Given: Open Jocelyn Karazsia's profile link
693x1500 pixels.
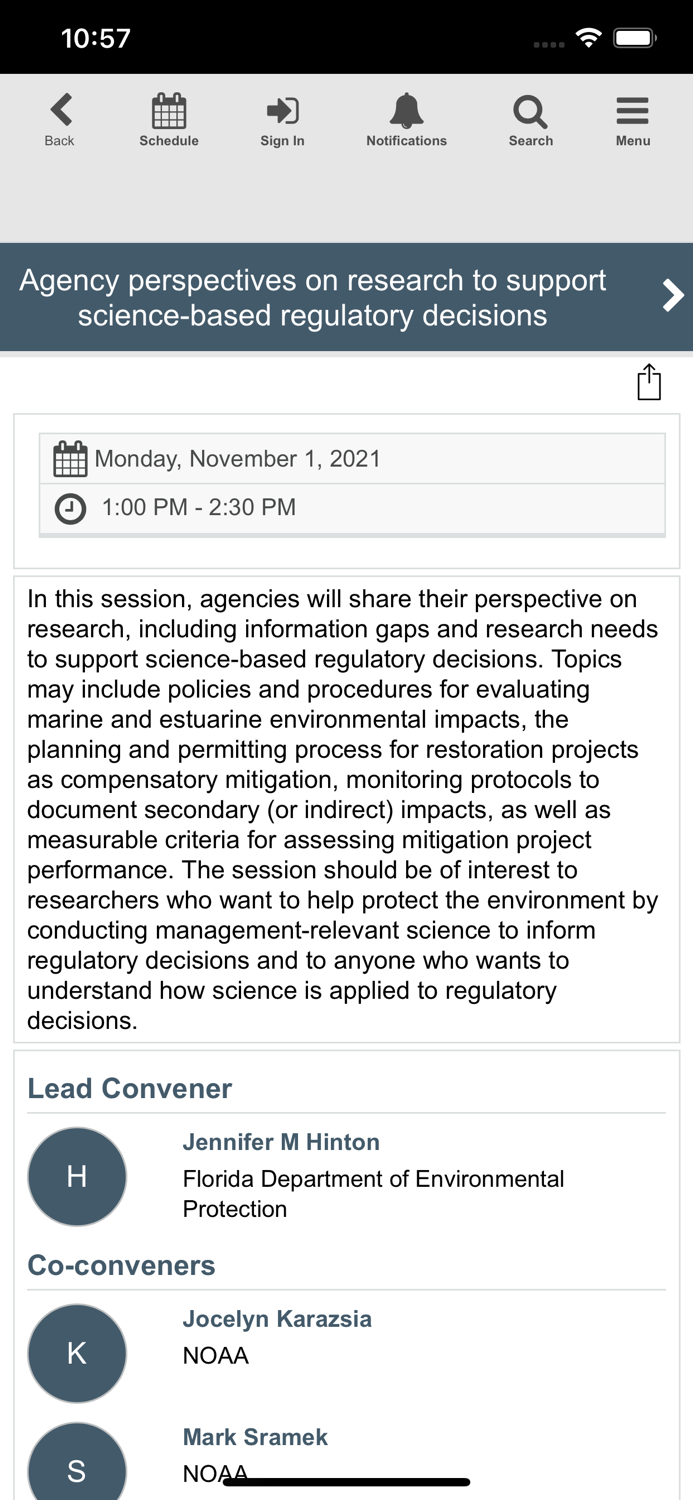Looking at the screenshot, I should [277, 1319].
